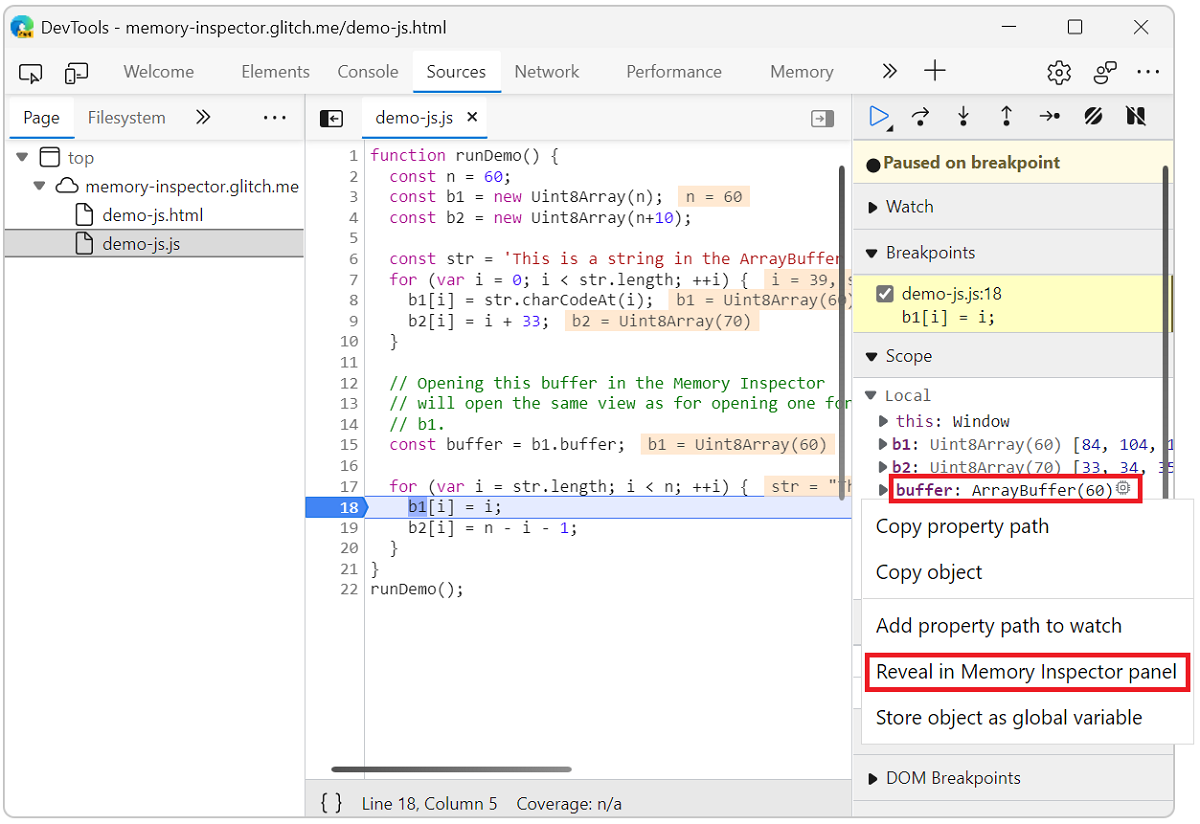Click the Step out of current function icon

point(1005,117)
